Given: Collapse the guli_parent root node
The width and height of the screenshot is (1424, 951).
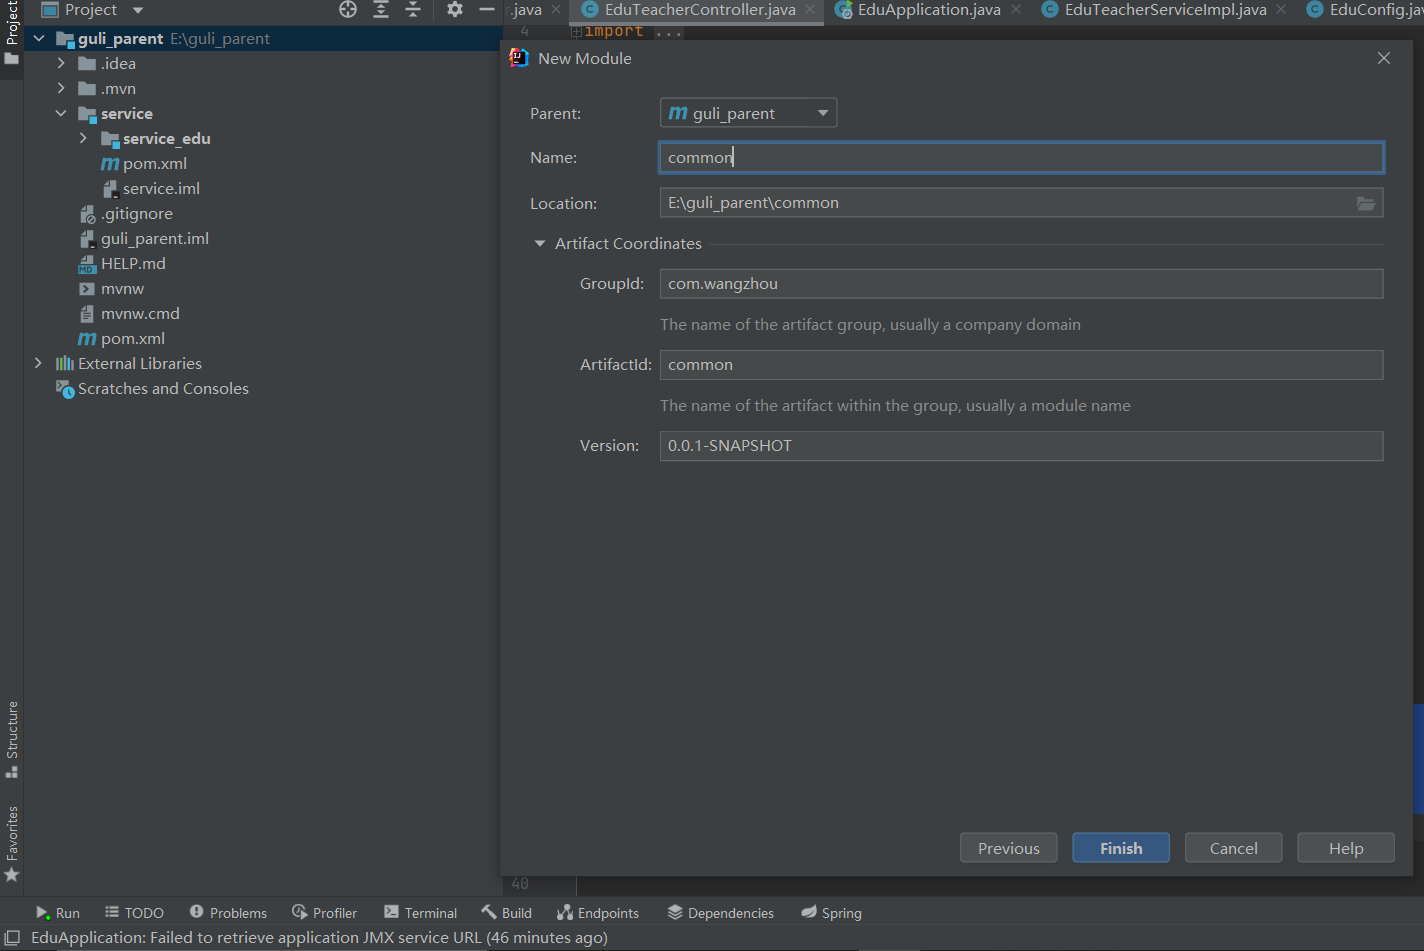Looking at the screenshot, I should pos(39,38).
